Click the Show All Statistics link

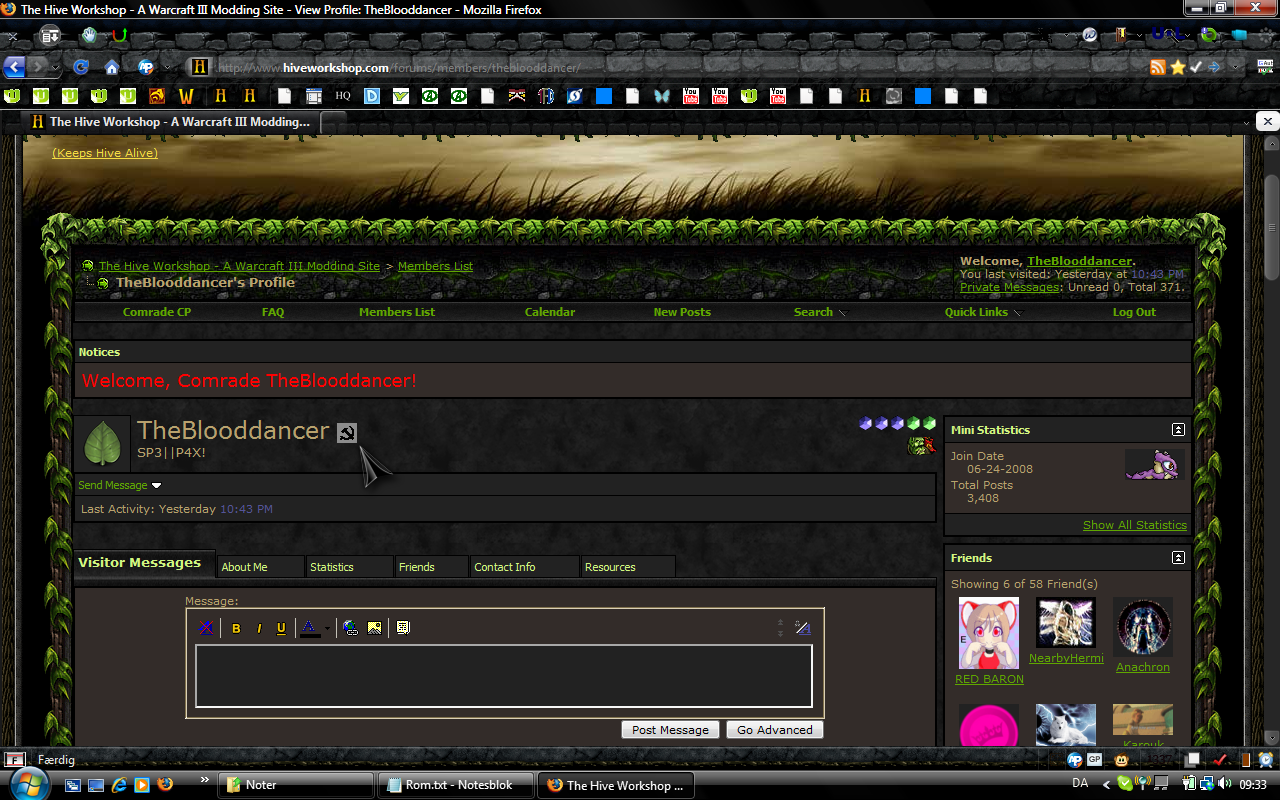click(x=1135, y=525)
